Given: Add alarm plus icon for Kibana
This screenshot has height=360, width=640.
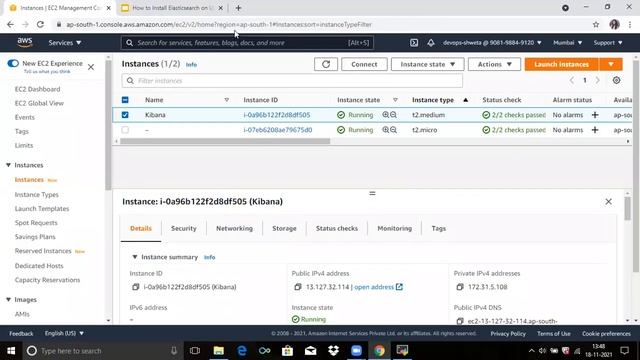Looking at the screenshot, I should [595, 115].
